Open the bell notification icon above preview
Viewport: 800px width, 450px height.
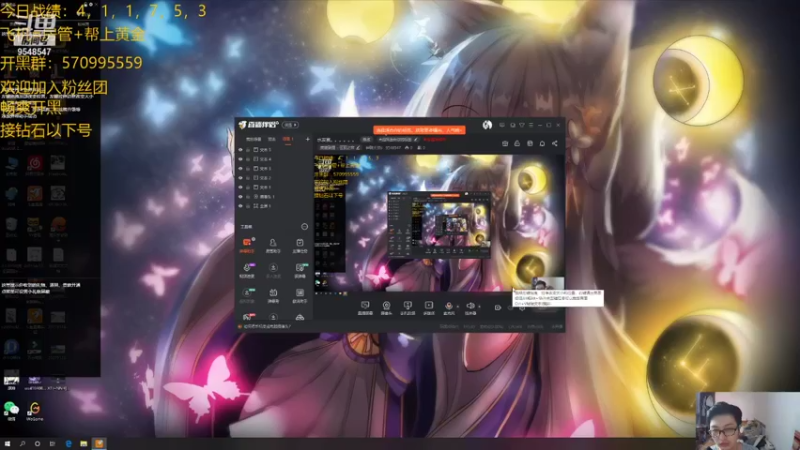click(542, 143)
